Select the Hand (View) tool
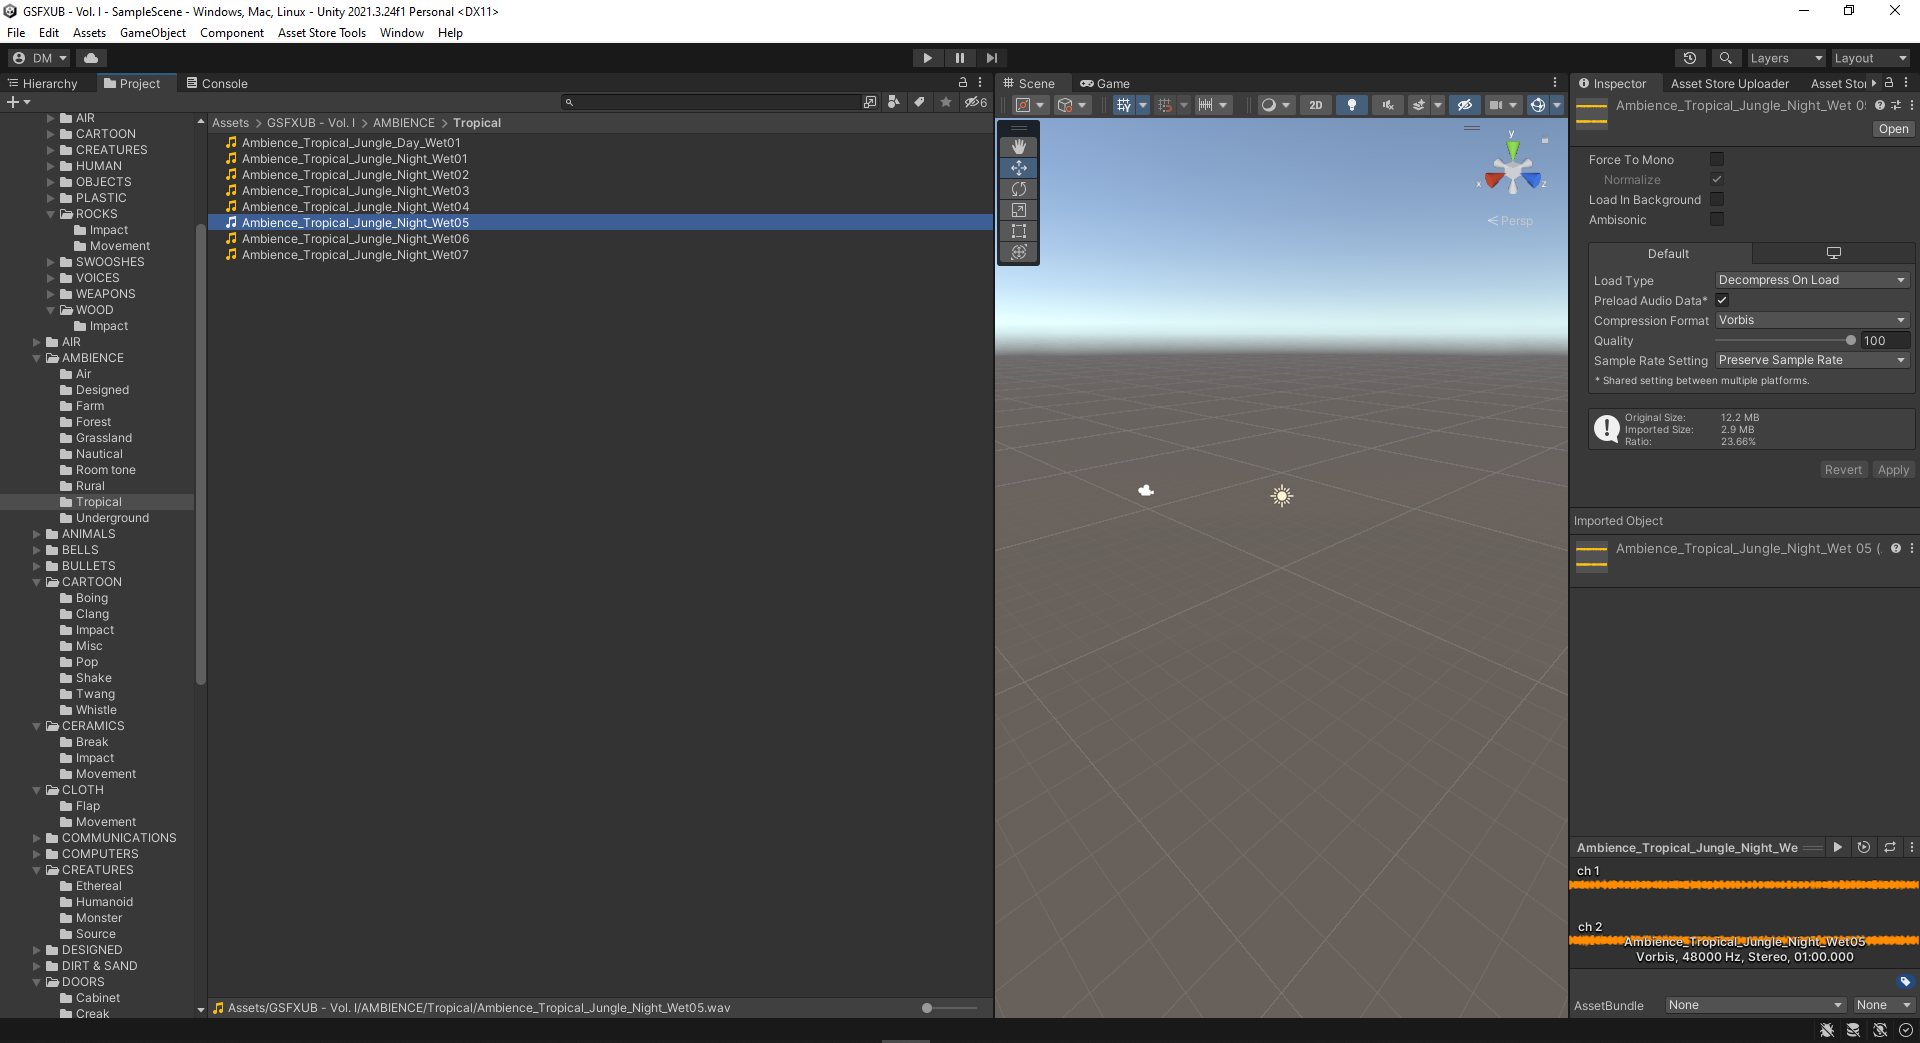1920x1043 pixels. [1019, 147]
